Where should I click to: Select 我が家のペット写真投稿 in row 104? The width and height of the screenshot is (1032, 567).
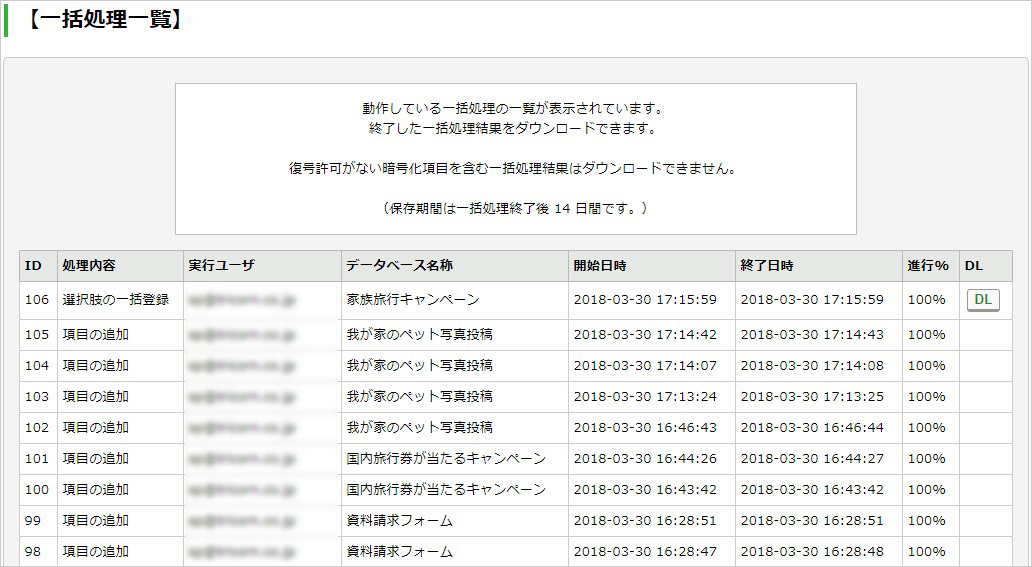pos(420,365)
